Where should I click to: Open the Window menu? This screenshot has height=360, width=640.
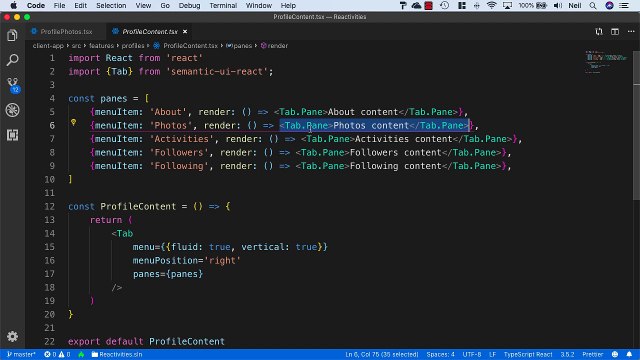point(258,5)
